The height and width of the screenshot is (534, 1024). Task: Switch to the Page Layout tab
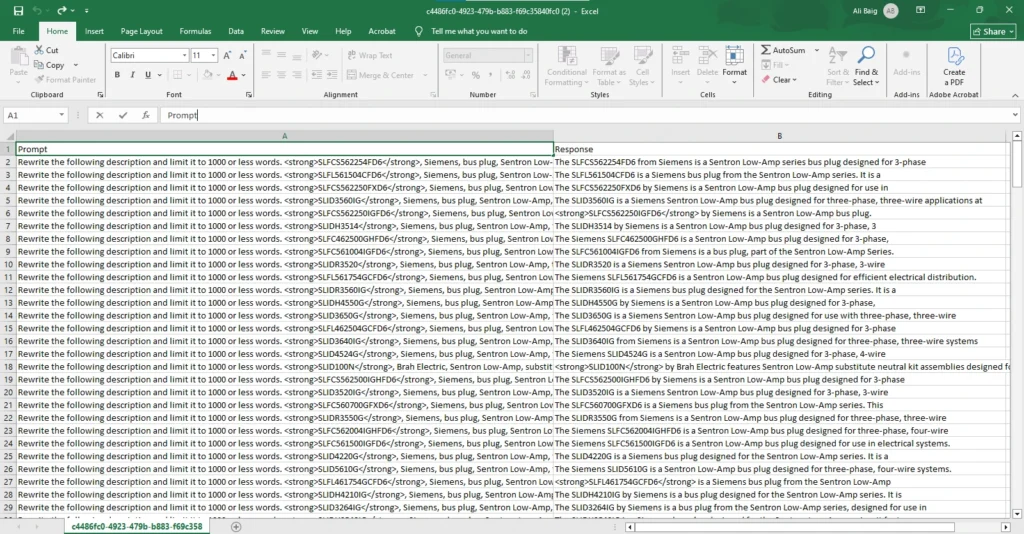[141, 31]
